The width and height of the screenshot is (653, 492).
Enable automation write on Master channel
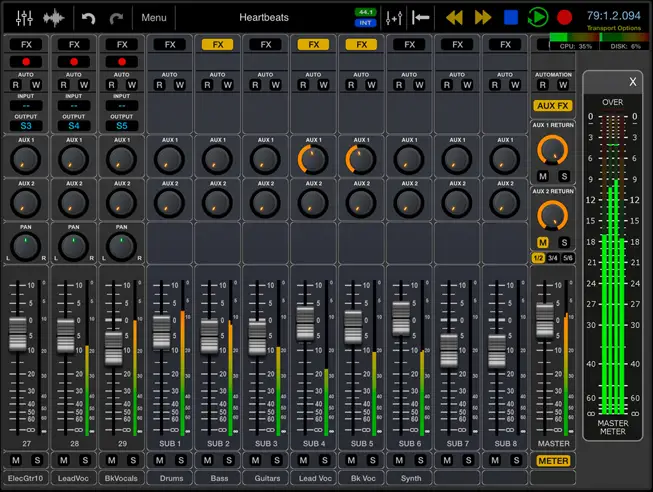(563, 85)
